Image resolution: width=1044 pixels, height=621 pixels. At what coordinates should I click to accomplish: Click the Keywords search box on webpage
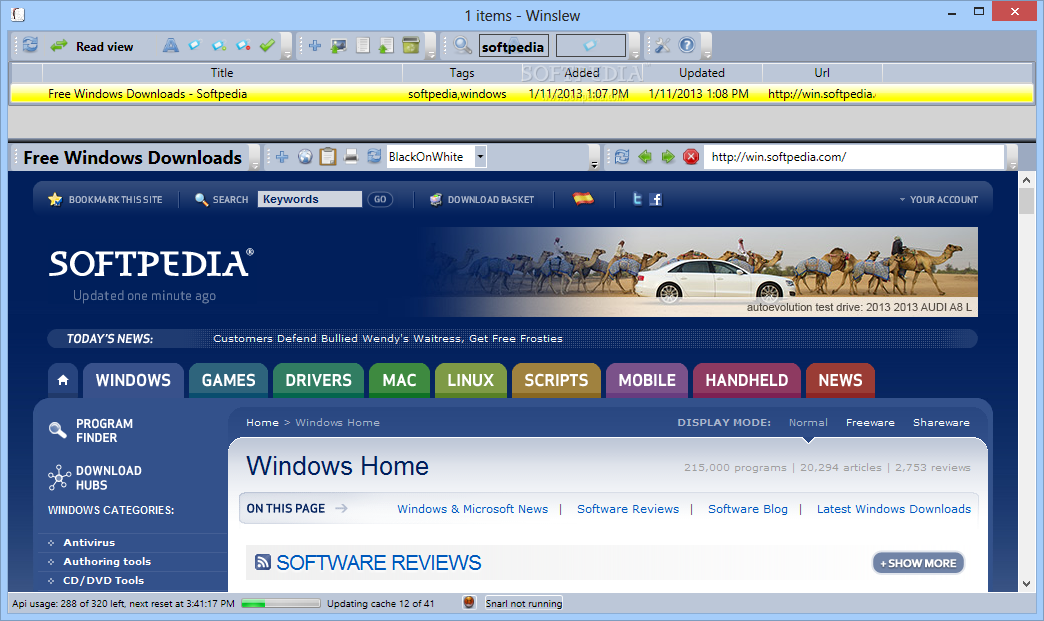310,199
